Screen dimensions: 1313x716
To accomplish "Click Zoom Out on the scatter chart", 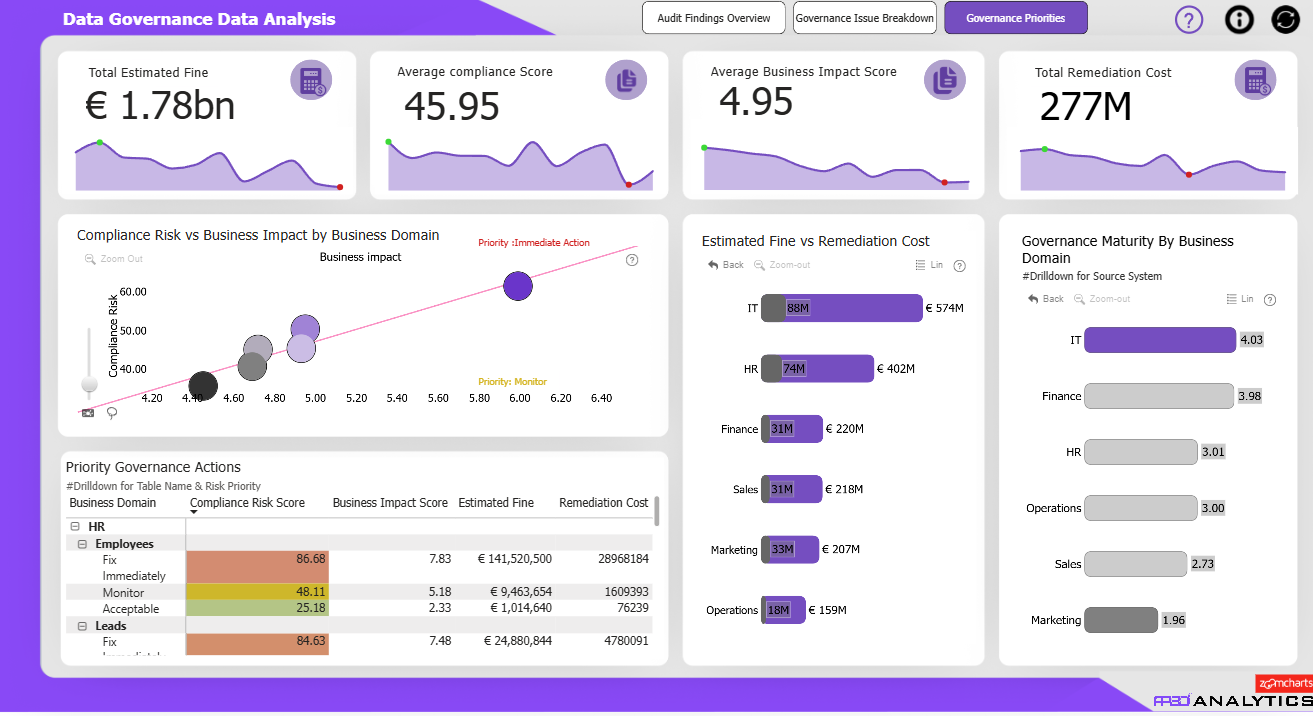I will click(114, 259).
